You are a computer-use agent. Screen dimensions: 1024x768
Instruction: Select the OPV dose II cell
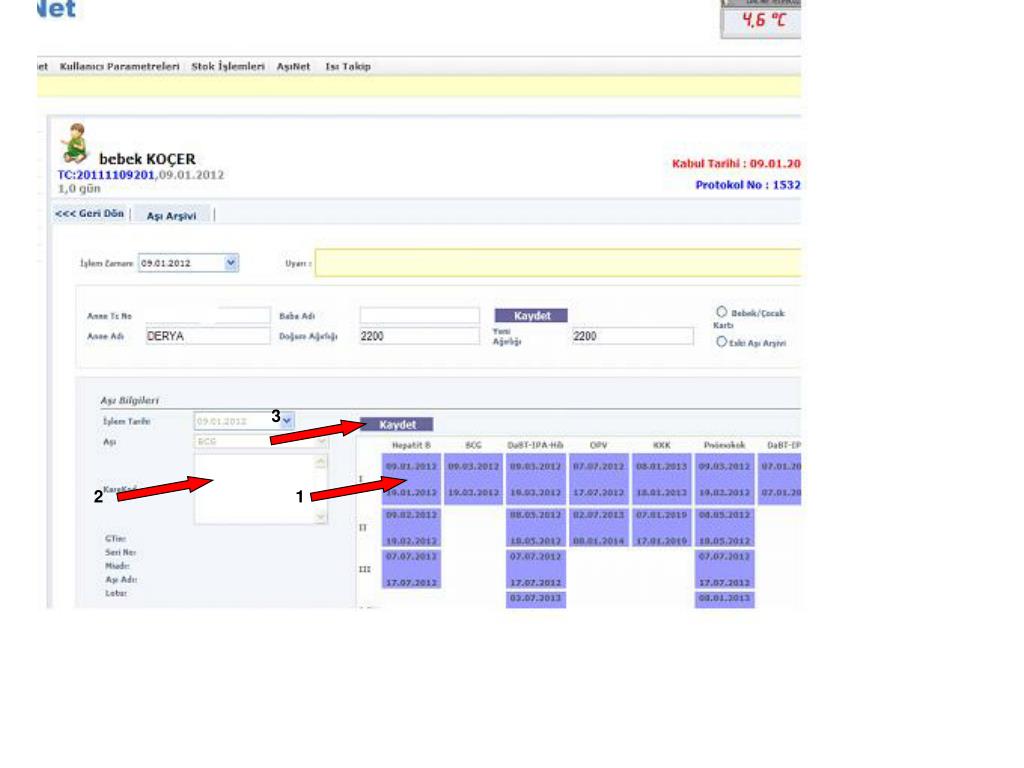click(598, 528)
